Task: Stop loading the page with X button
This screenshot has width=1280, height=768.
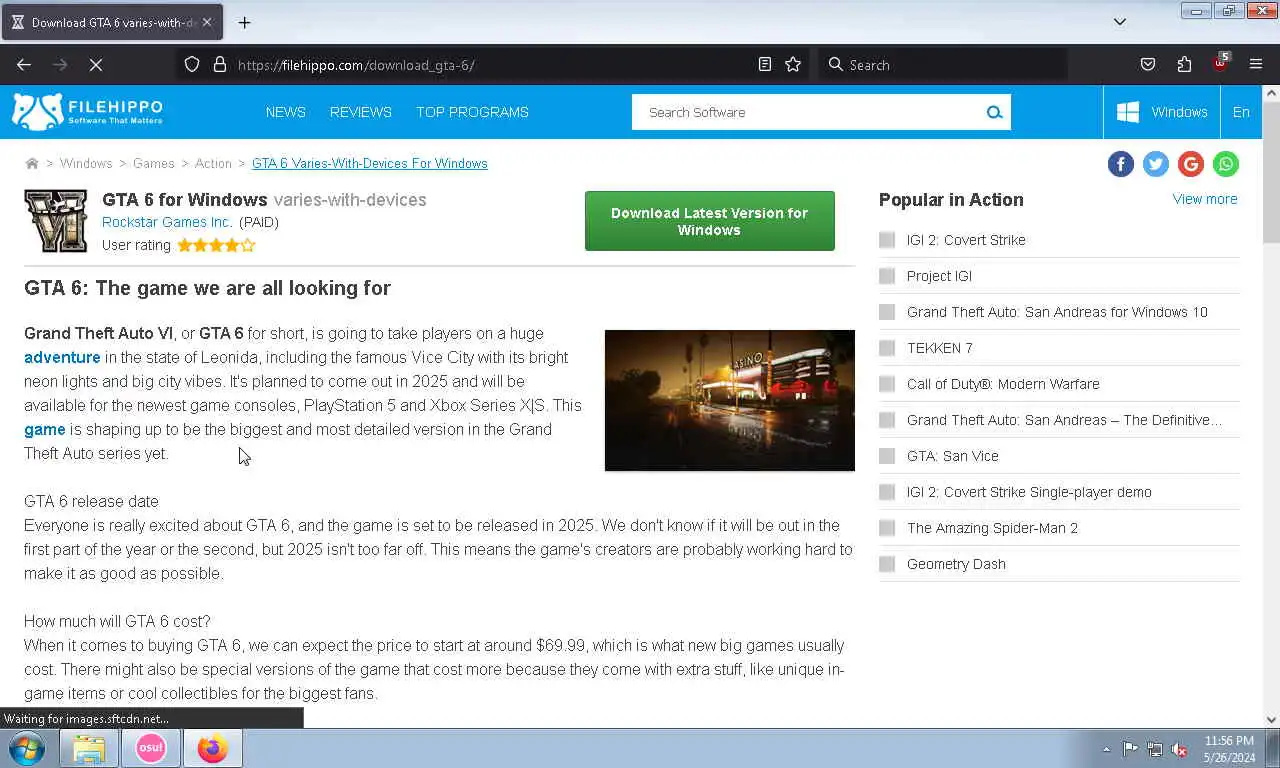Action: coord(96,65)
